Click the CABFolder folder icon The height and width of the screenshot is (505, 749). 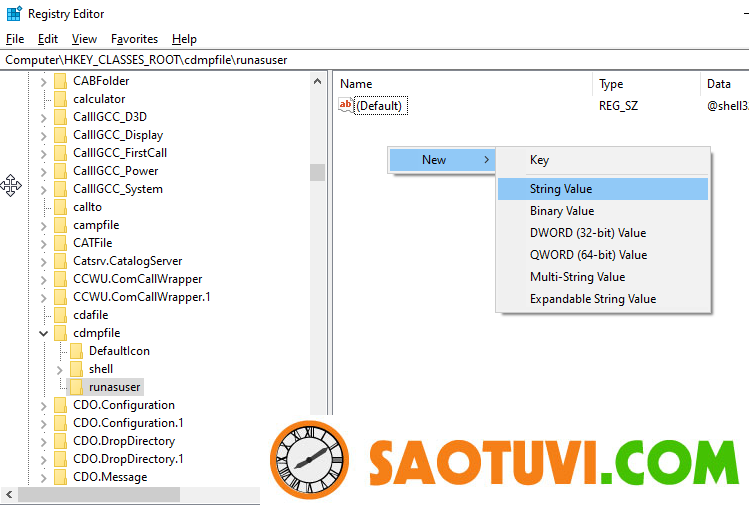click(61, 81)
